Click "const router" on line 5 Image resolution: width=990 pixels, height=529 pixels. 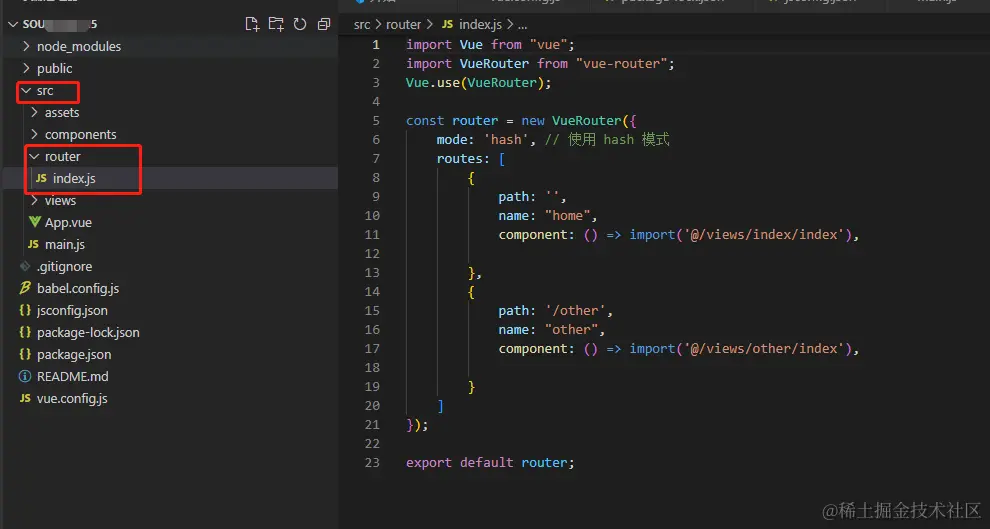[x=451, y=121]
